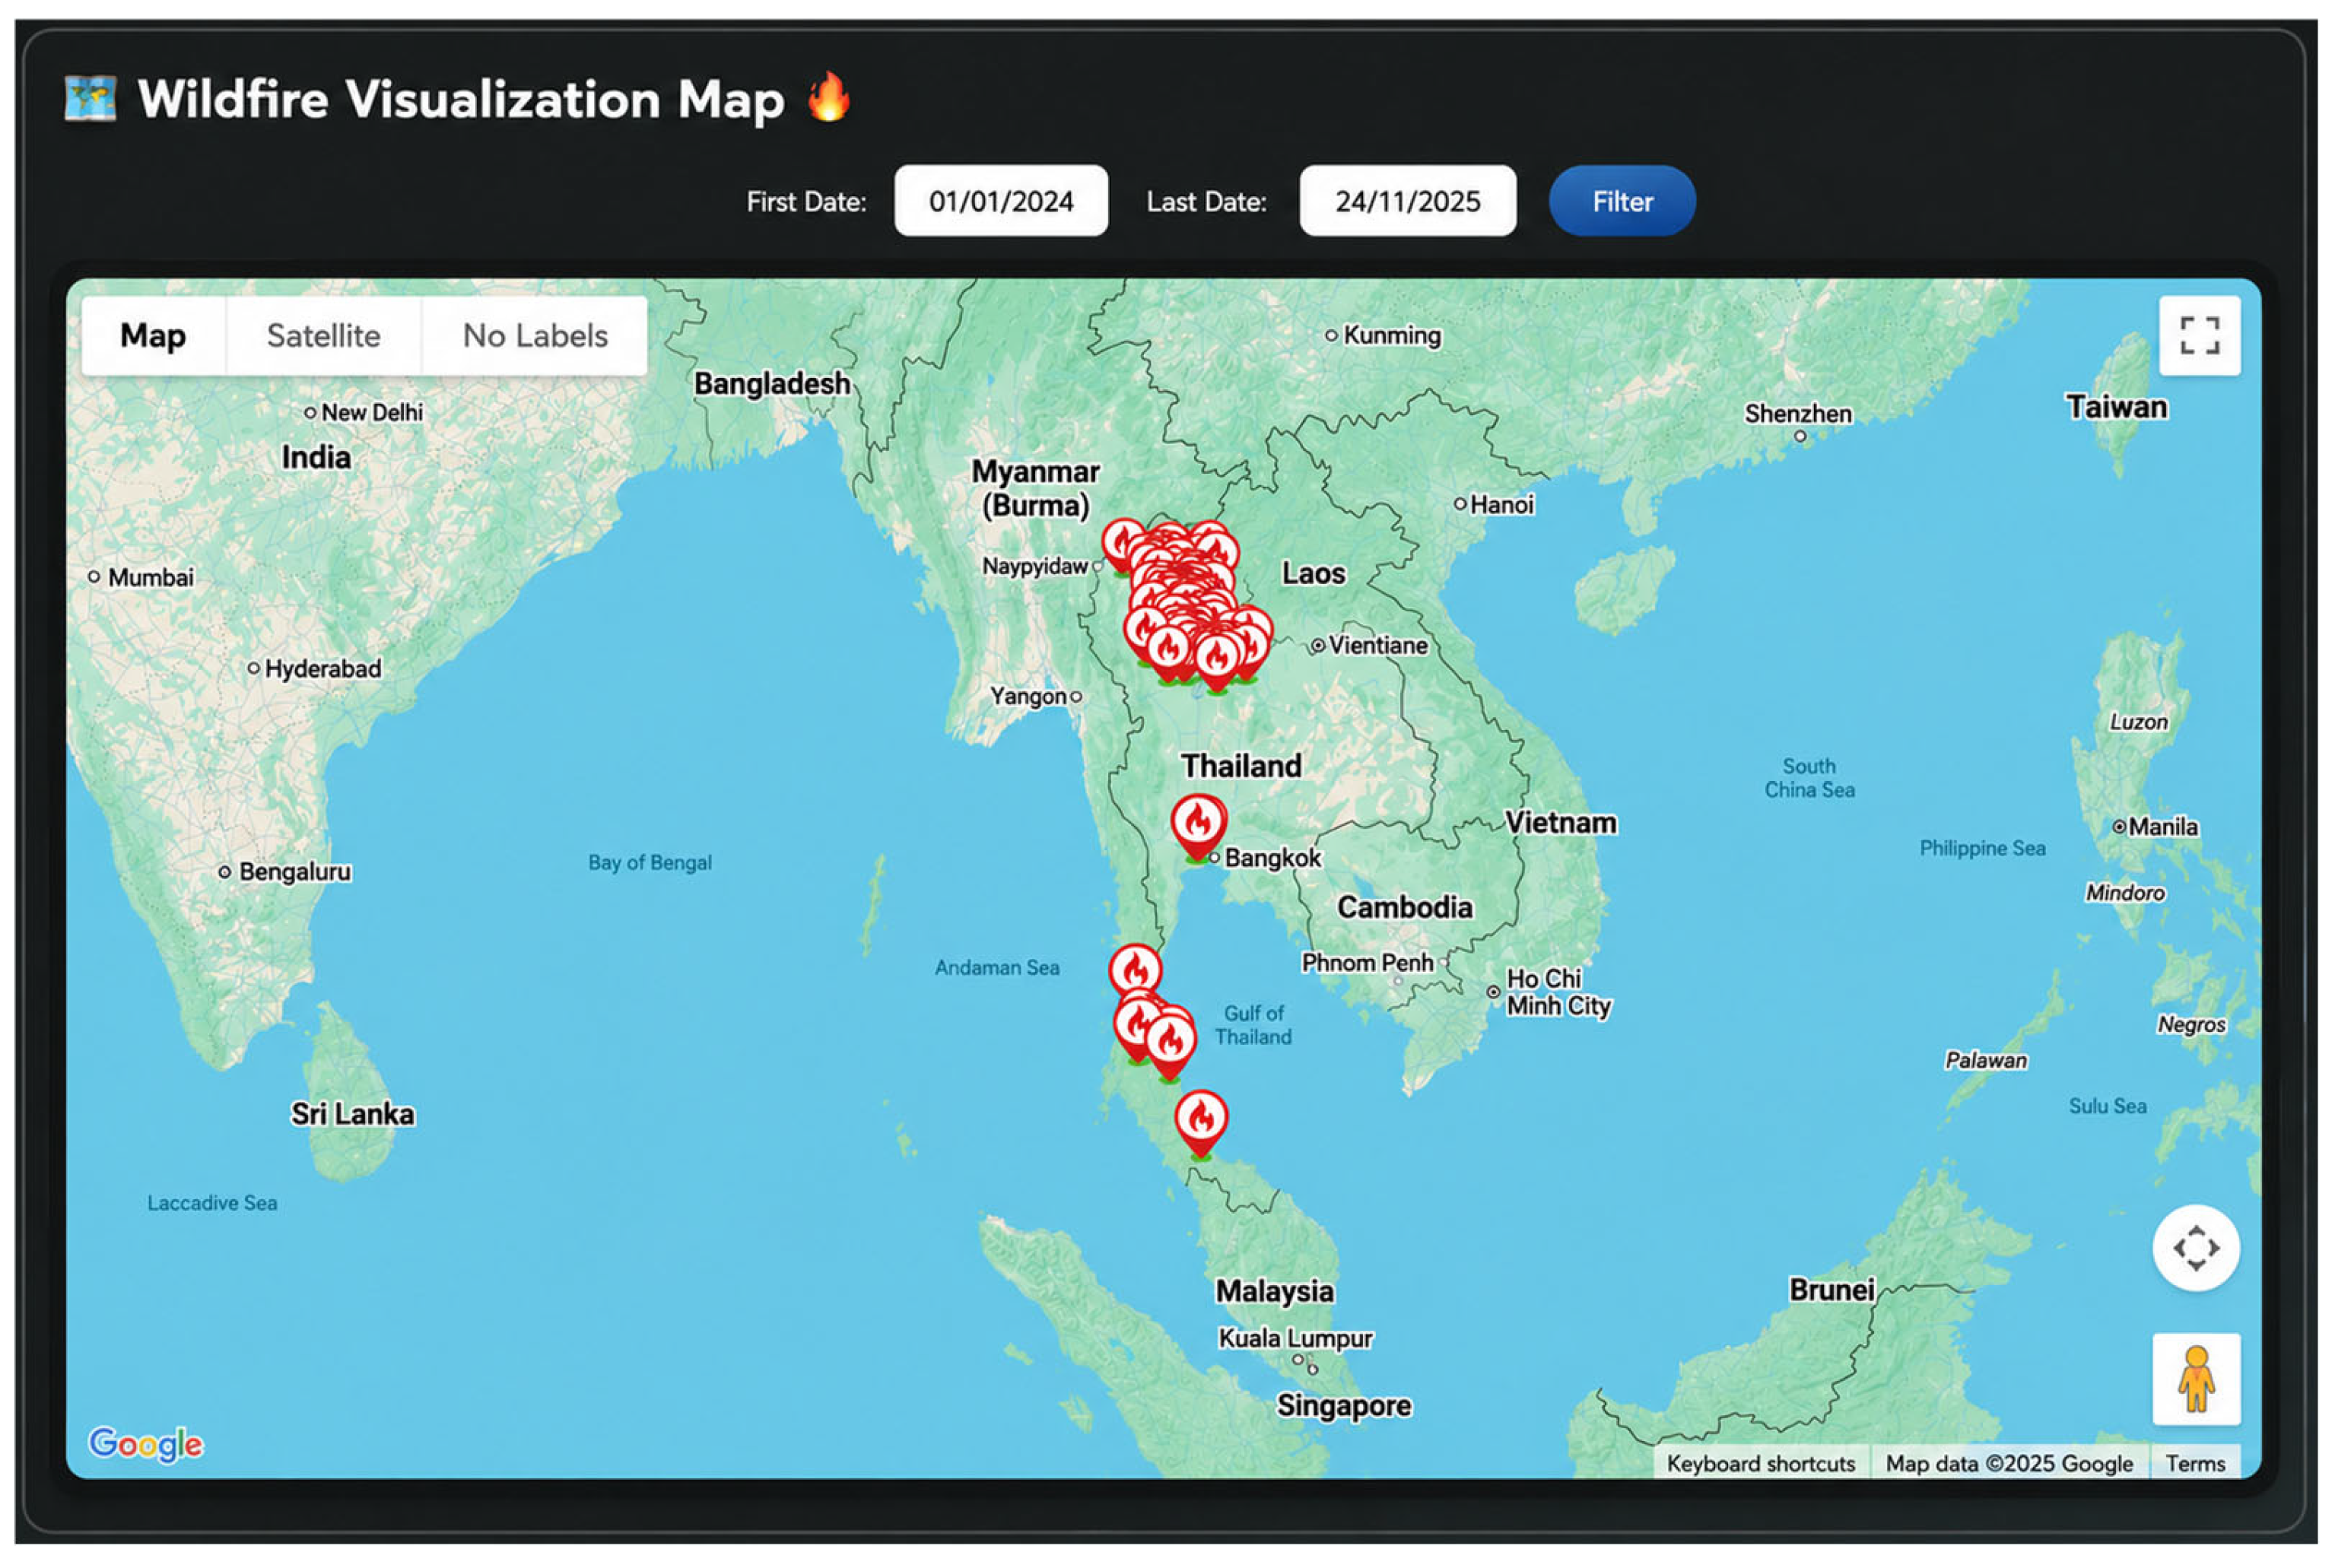Click the Mumbai city label

(150, 577)
